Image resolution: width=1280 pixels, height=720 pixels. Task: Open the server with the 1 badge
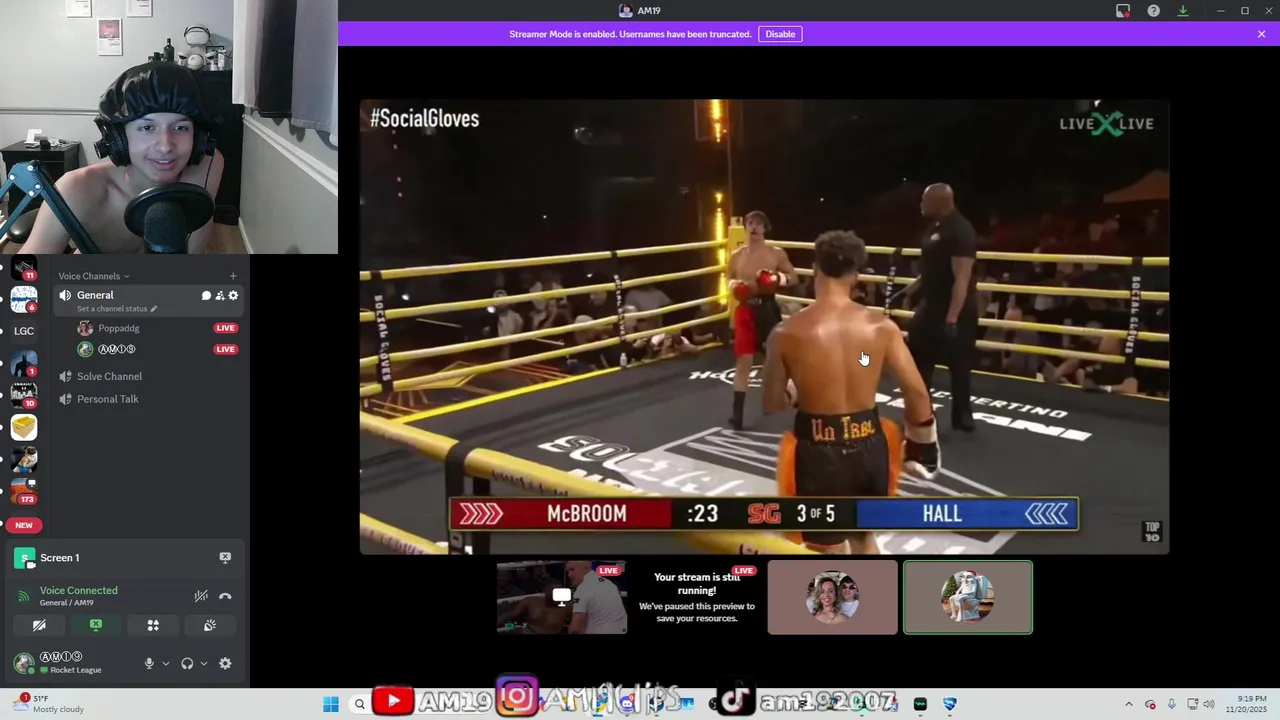pos(24,364)
